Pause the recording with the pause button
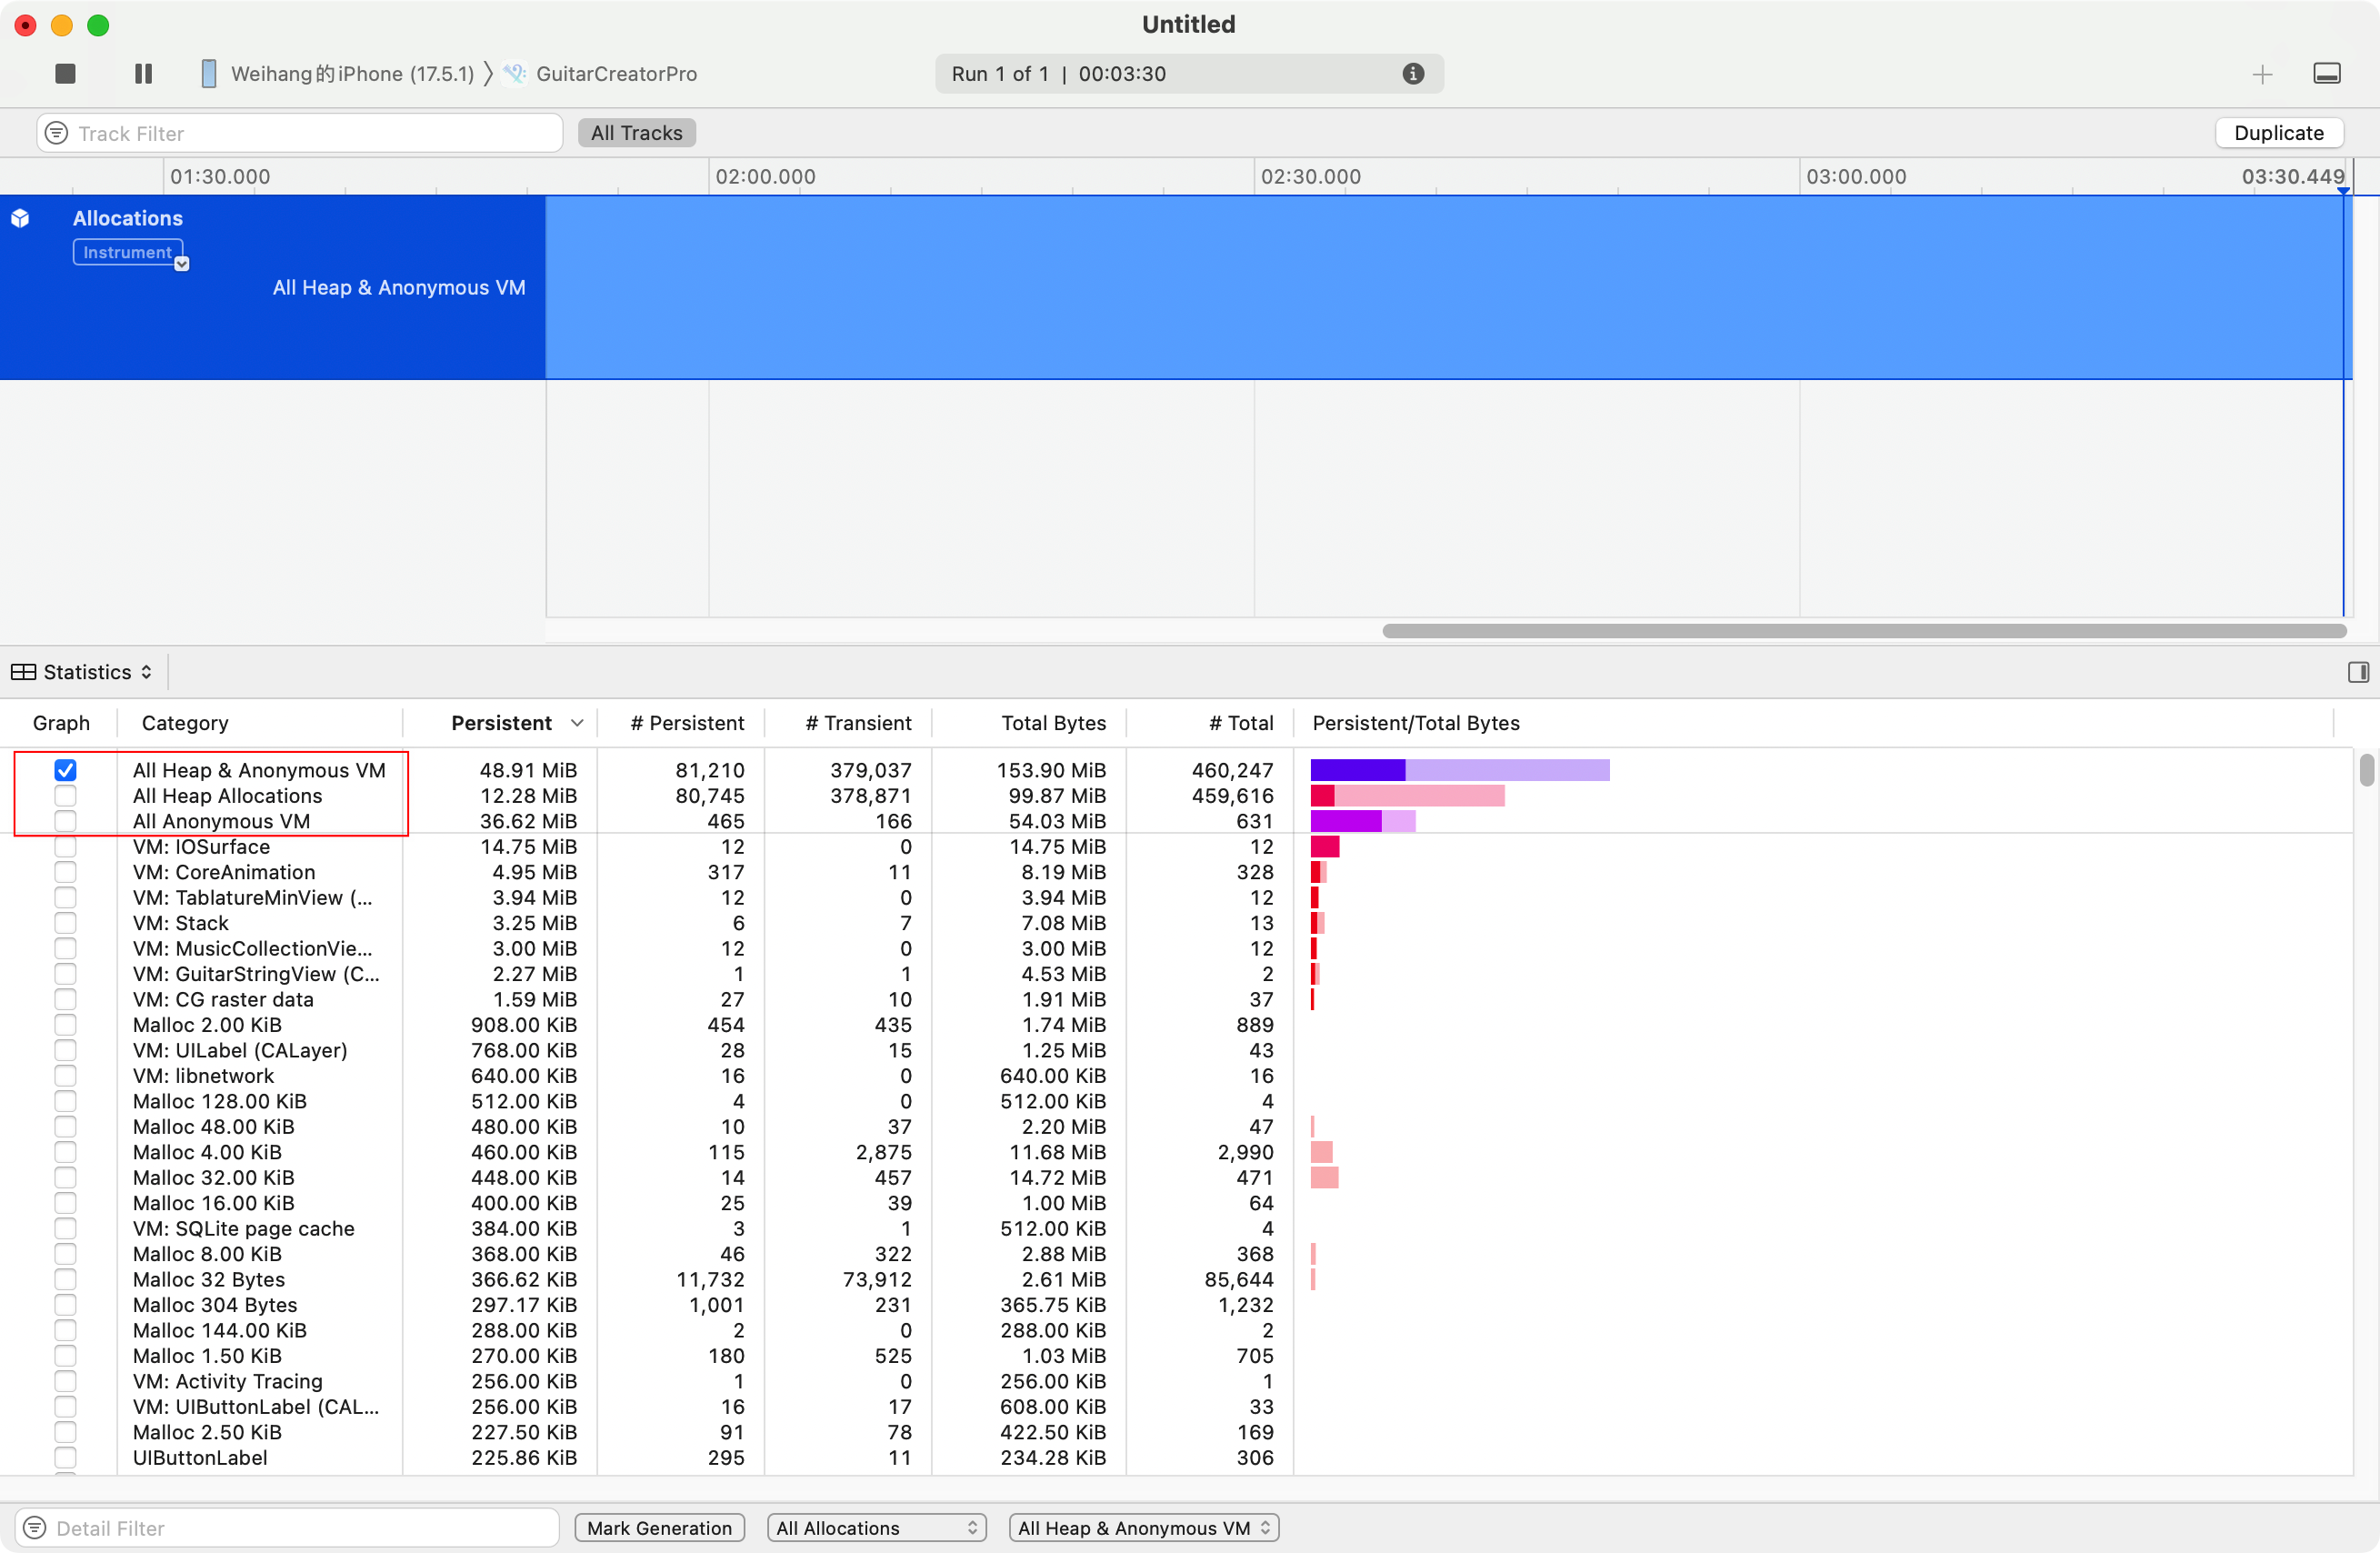This screenshot has width=2380, height=1553. click(x=143, y=73)
